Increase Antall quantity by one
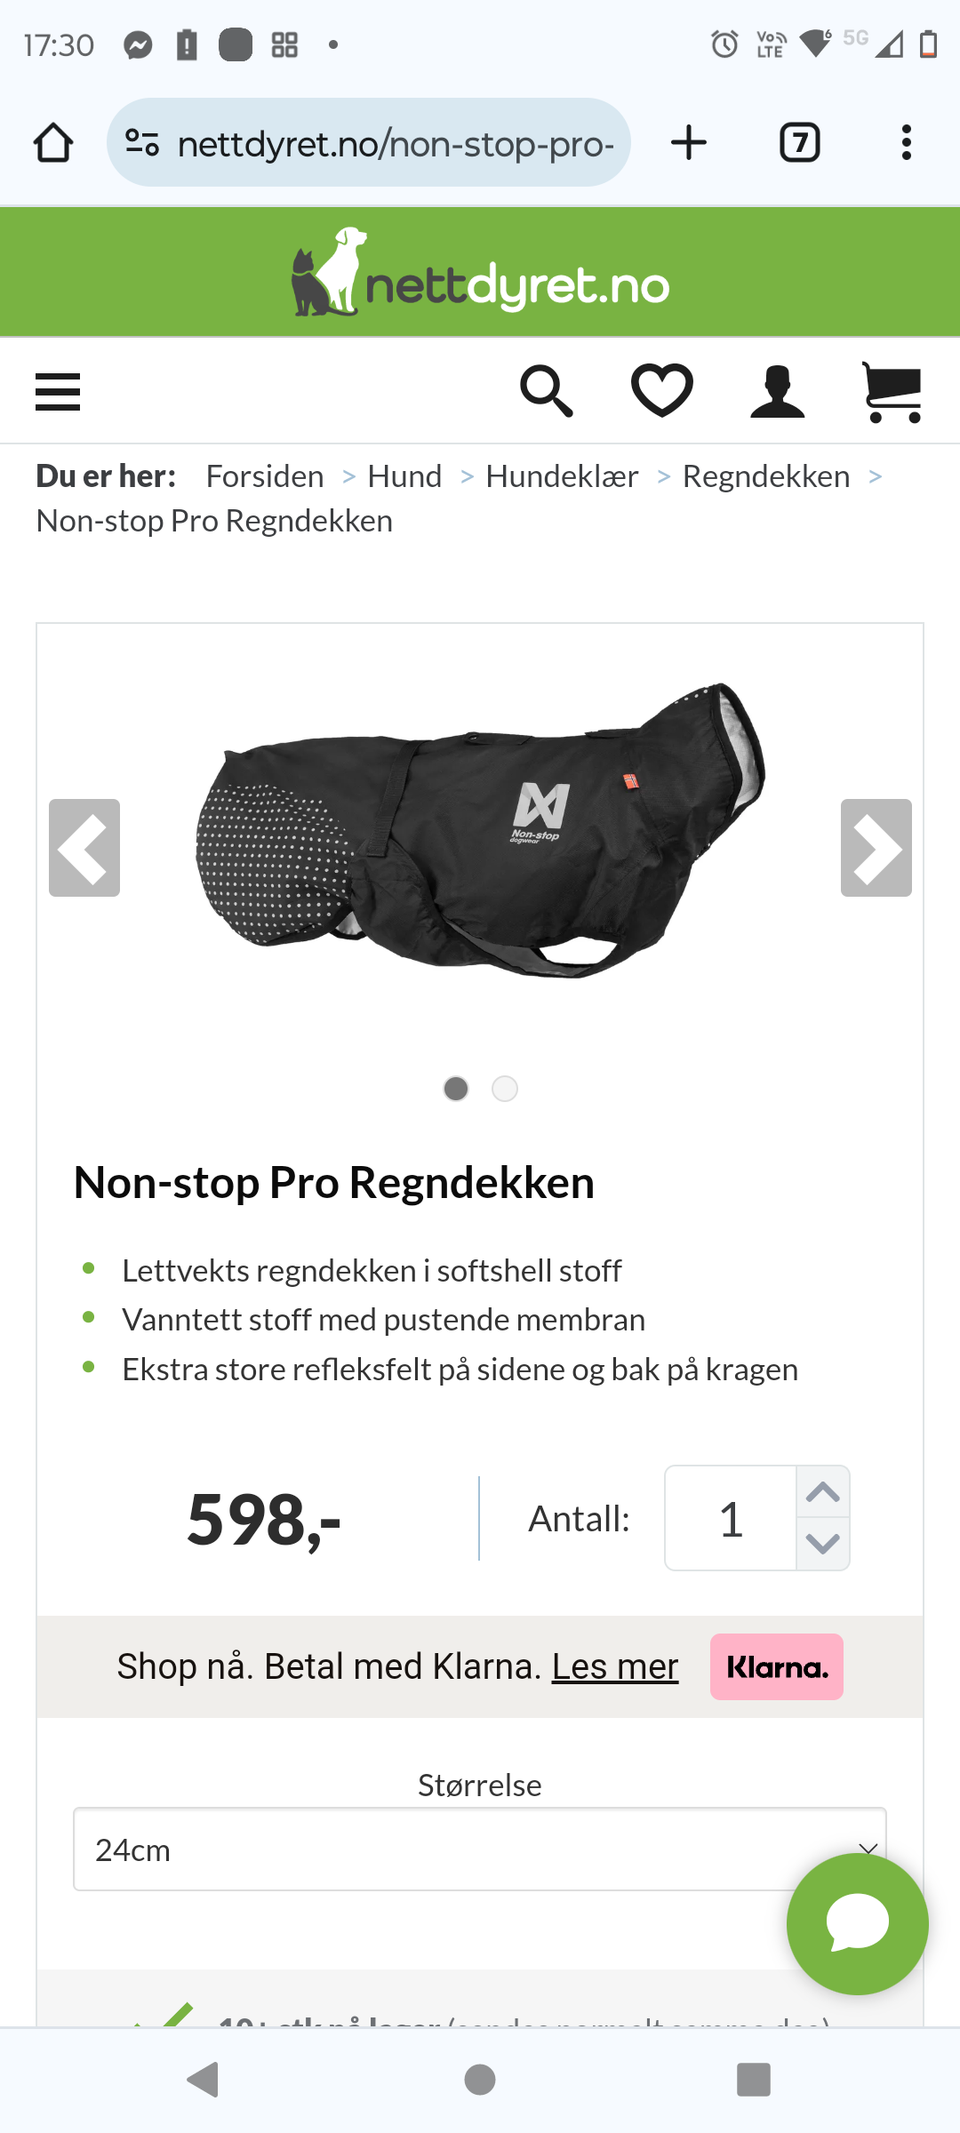Screen dimensions: 960x2133 (823, 1493)
